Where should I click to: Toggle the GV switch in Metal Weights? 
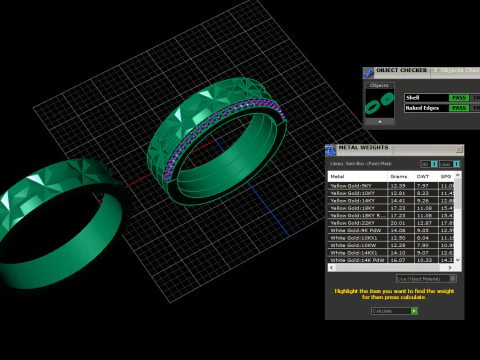pos(429,164)
